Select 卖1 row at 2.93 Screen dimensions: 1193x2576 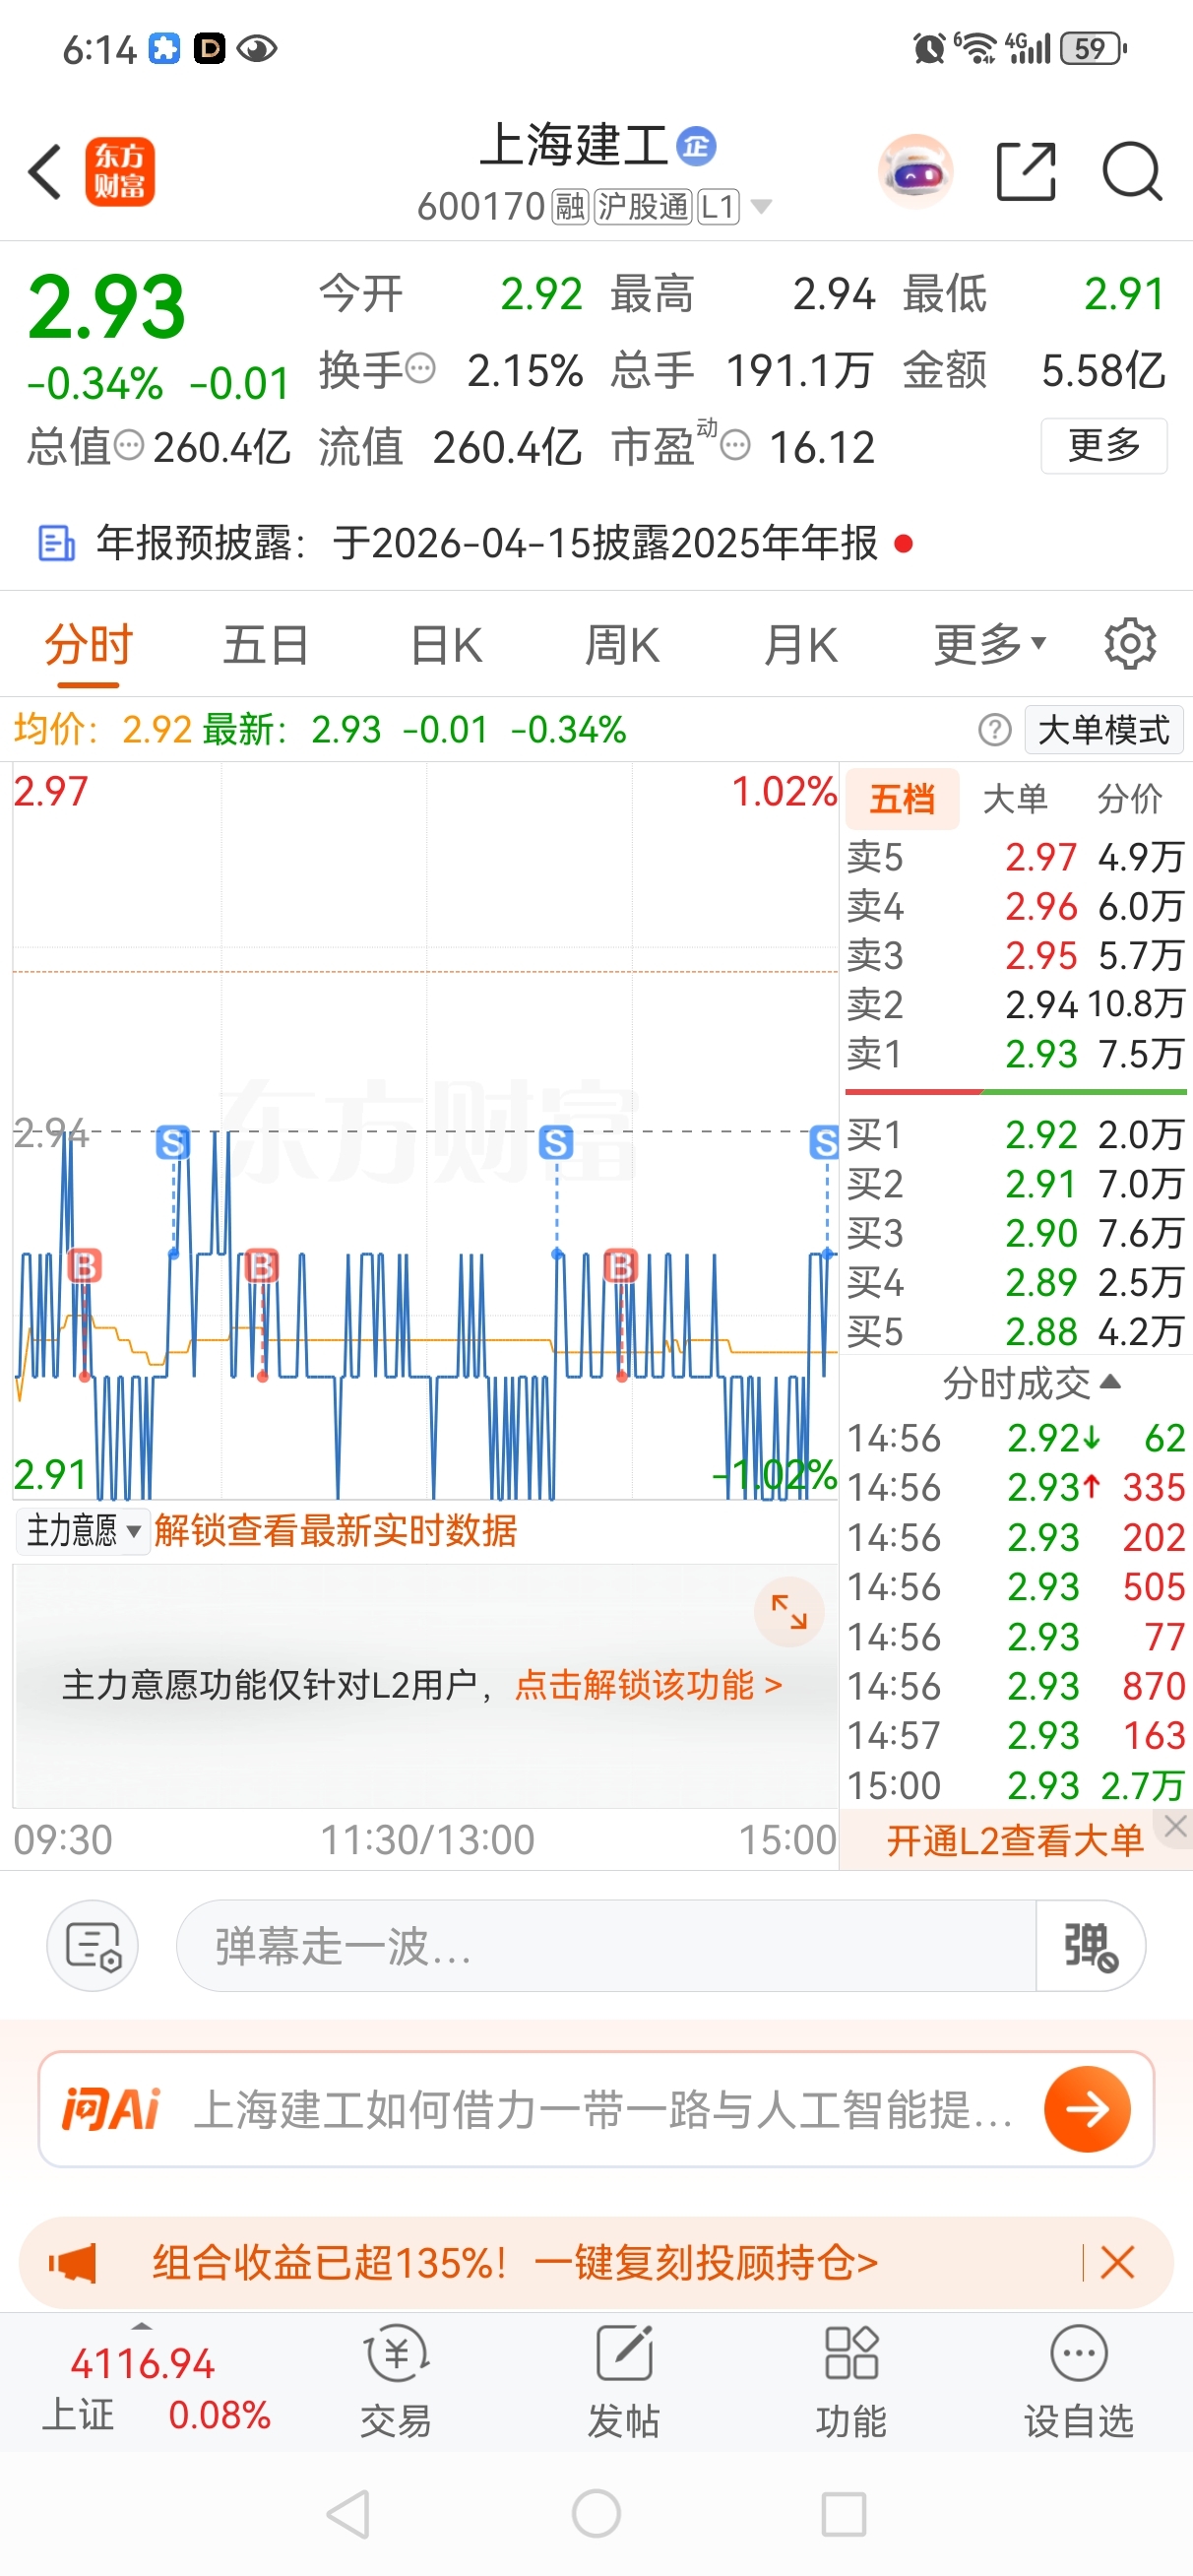tap(1015, 1054)
